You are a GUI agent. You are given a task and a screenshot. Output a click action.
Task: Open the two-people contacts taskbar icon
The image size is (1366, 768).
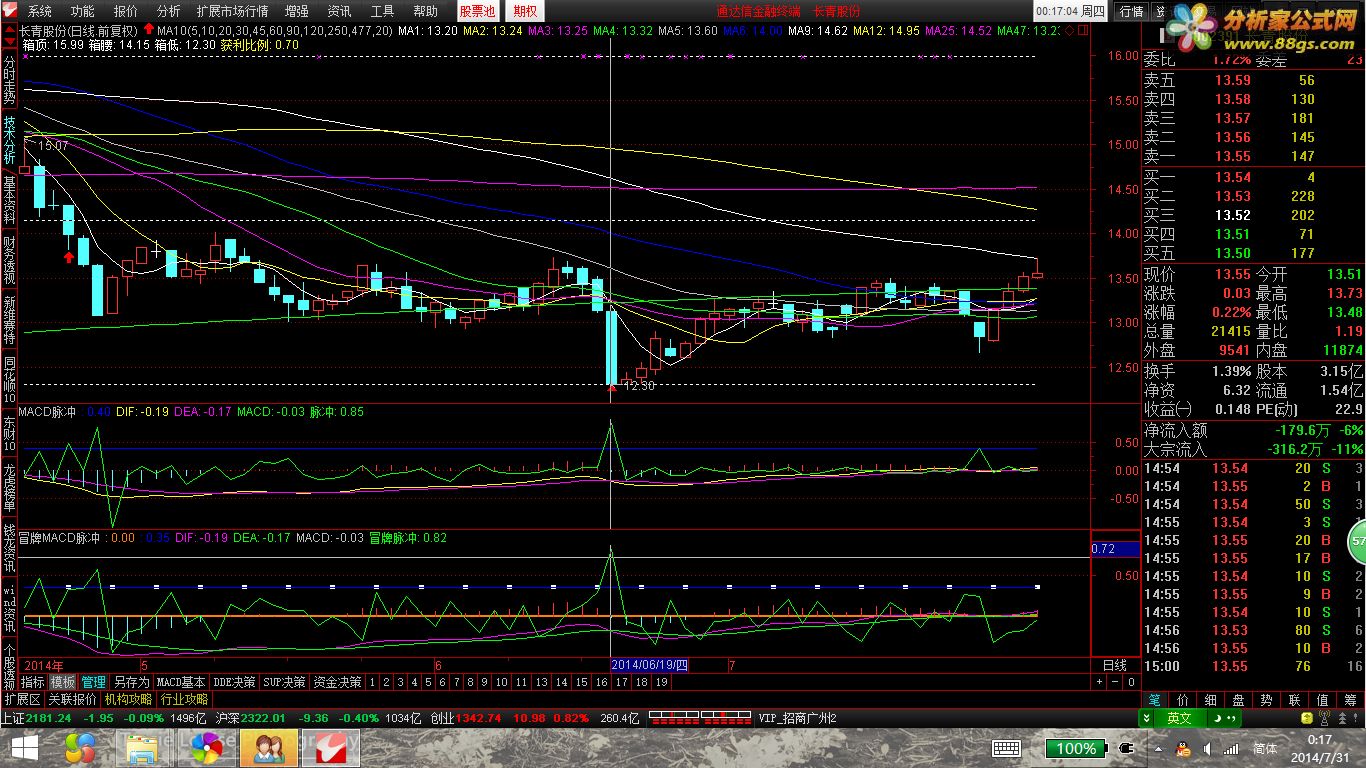point(268,748)
